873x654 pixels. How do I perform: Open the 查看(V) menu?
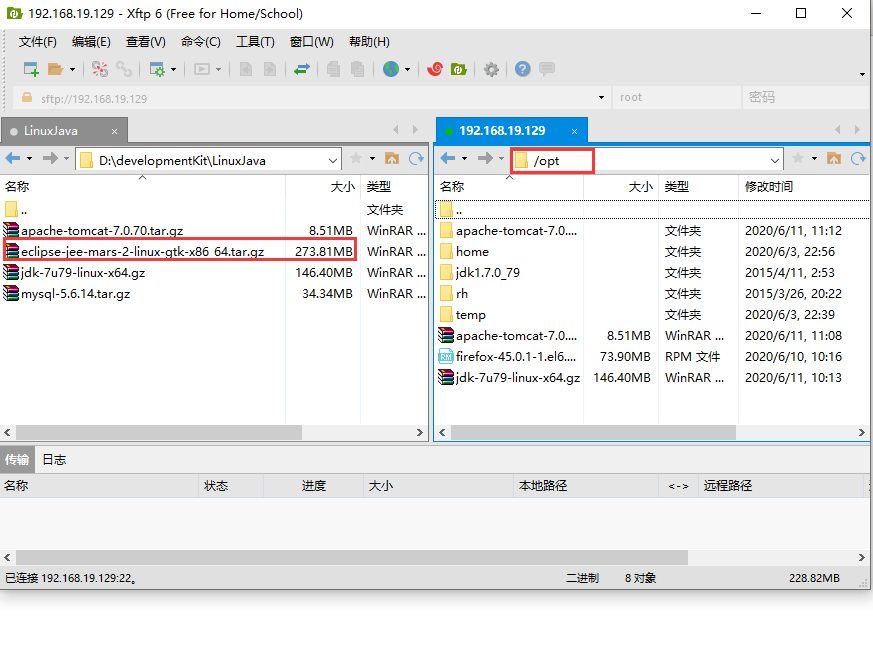point(146,42)
